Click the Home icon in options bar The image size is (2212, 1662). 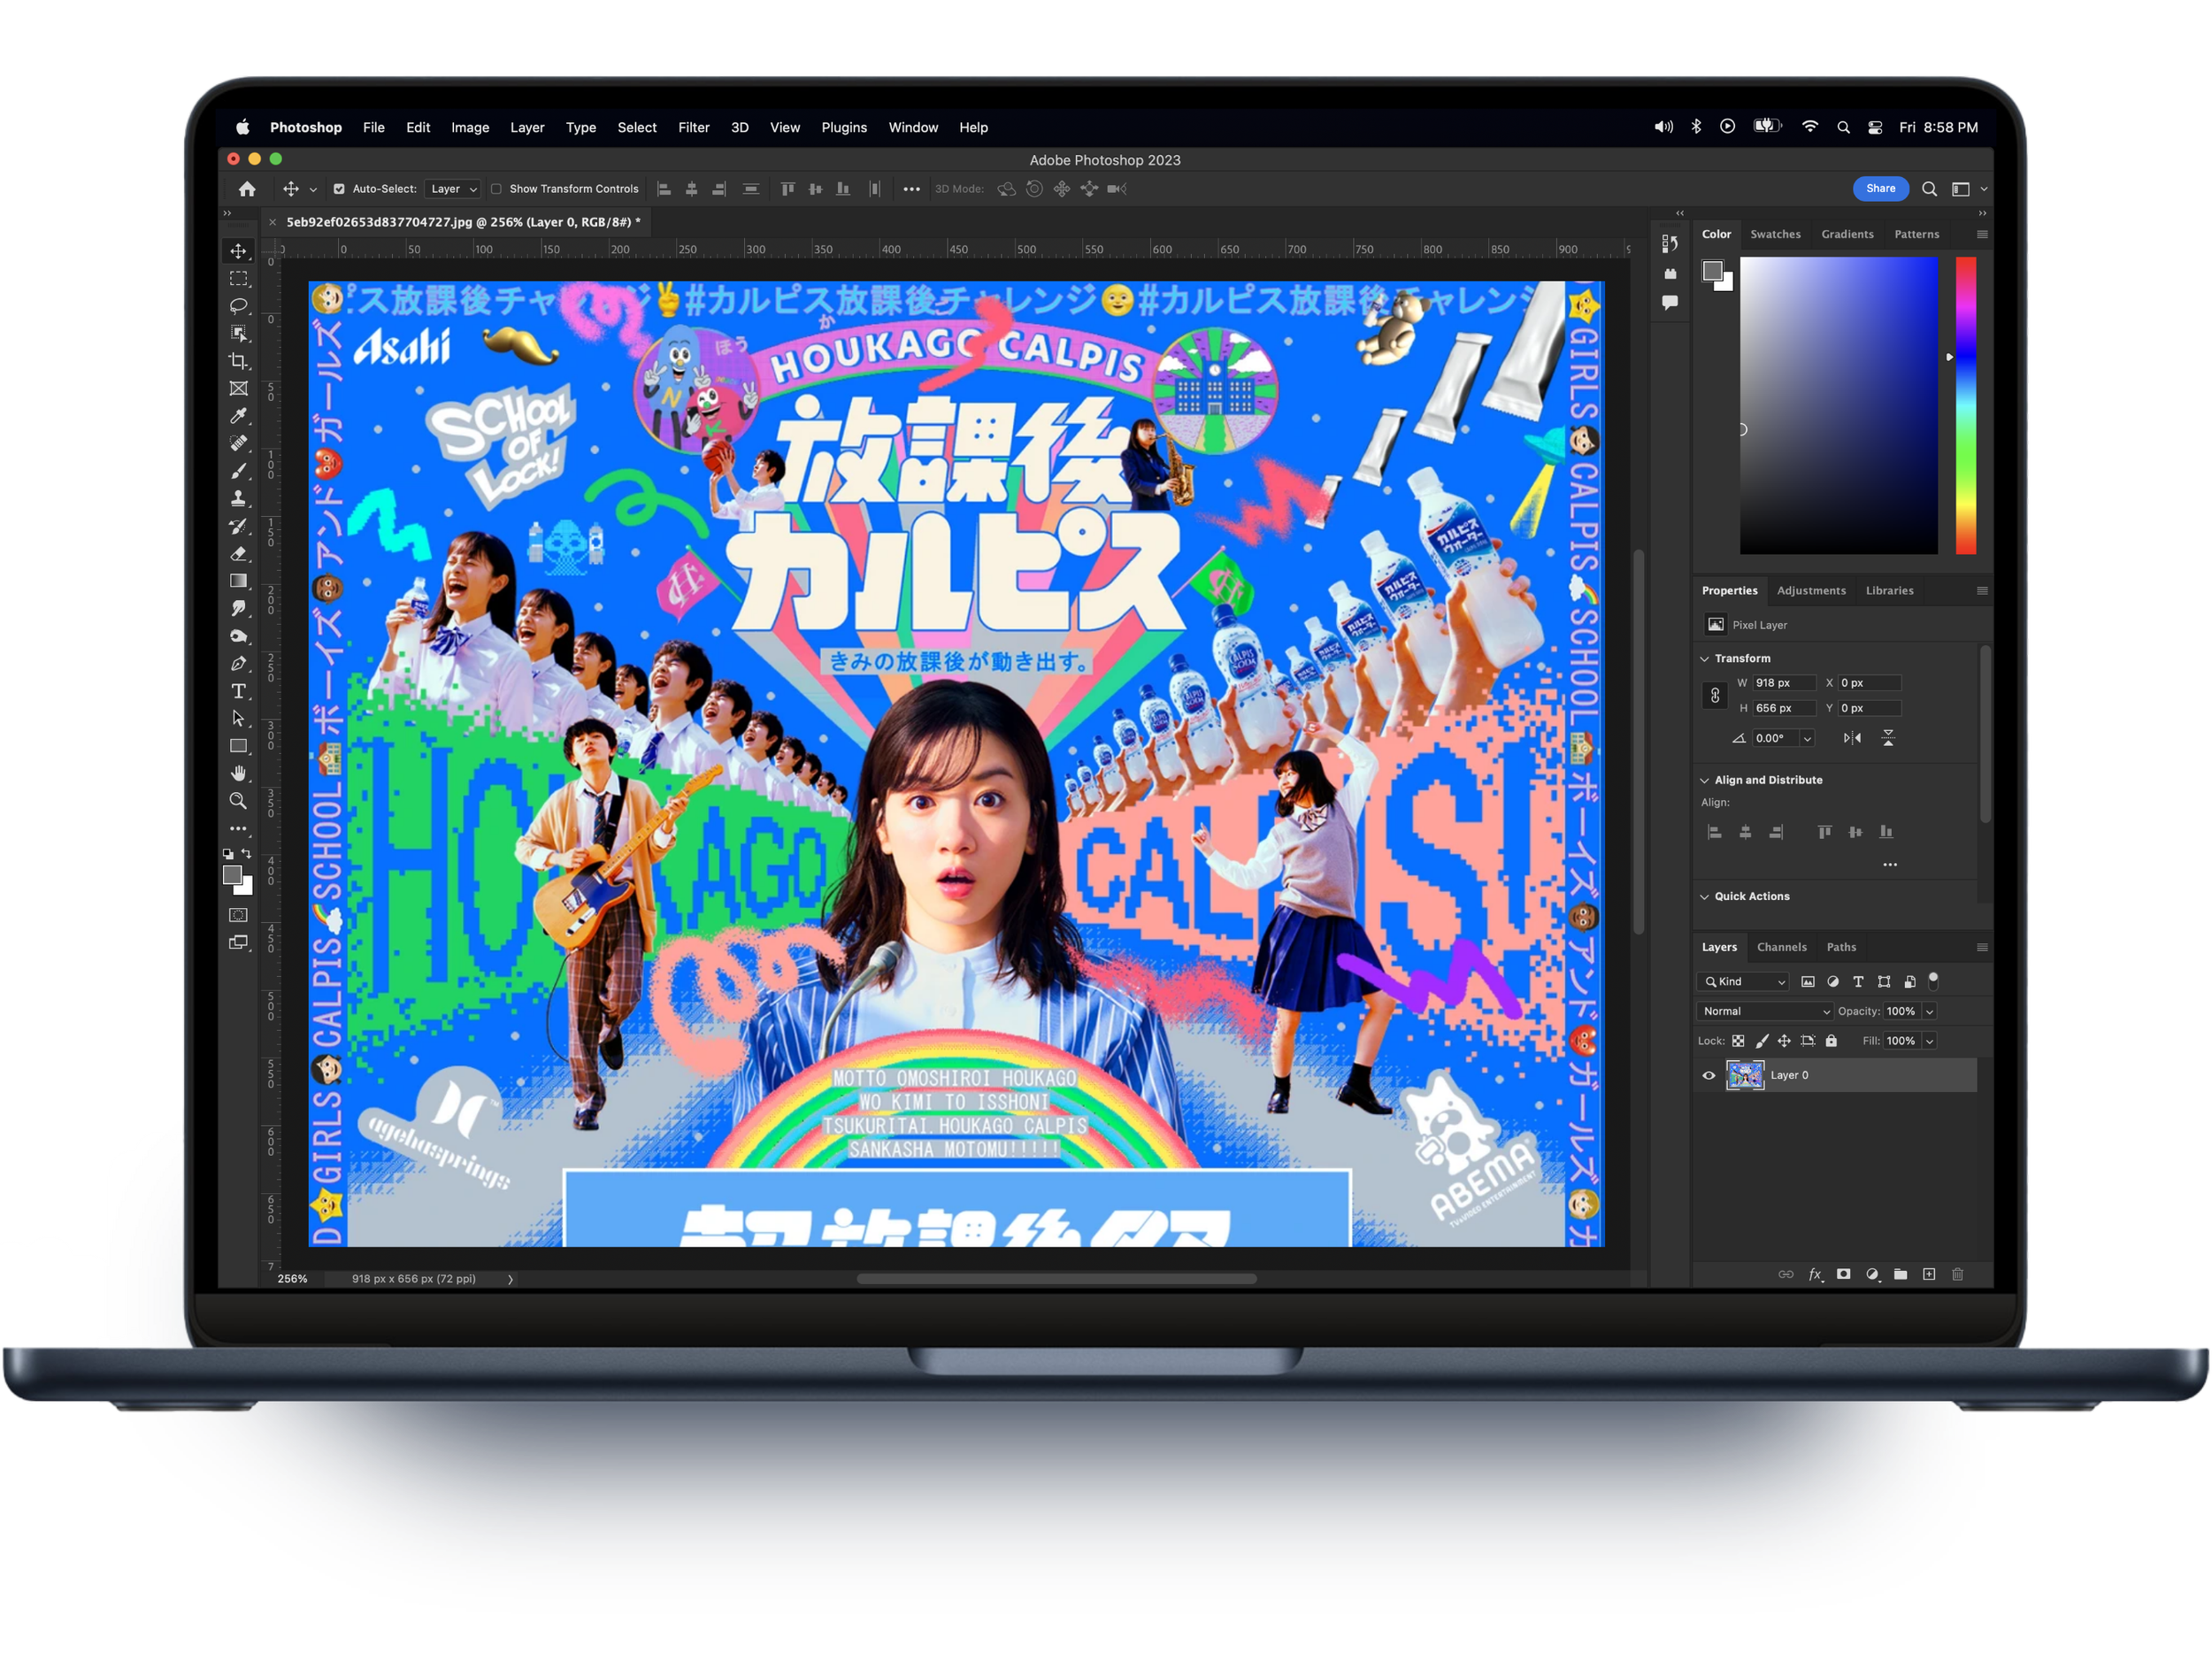247,189
